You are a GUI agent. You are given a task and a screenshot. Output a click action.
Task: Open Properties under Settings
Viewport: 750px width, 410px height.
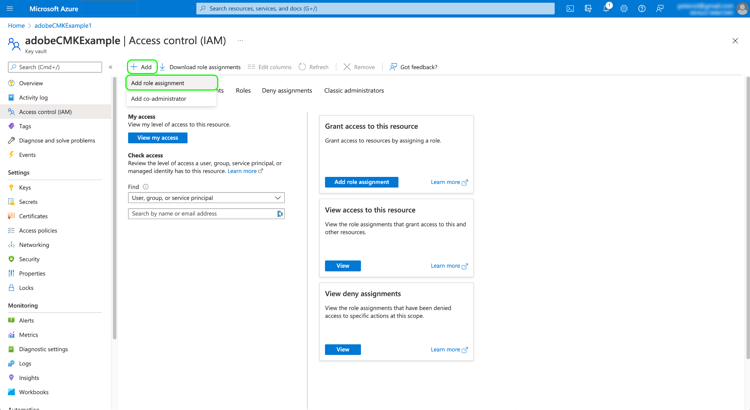tap(32, 274)
